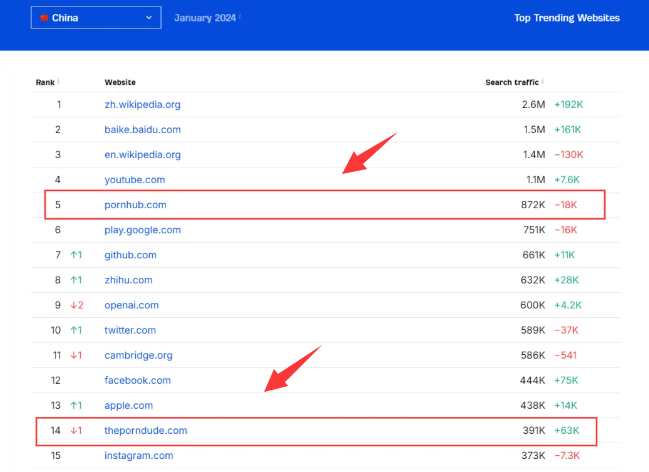Click the 444K traffic value
Screen dimensions: 649x472
click(x=533, y=380)
